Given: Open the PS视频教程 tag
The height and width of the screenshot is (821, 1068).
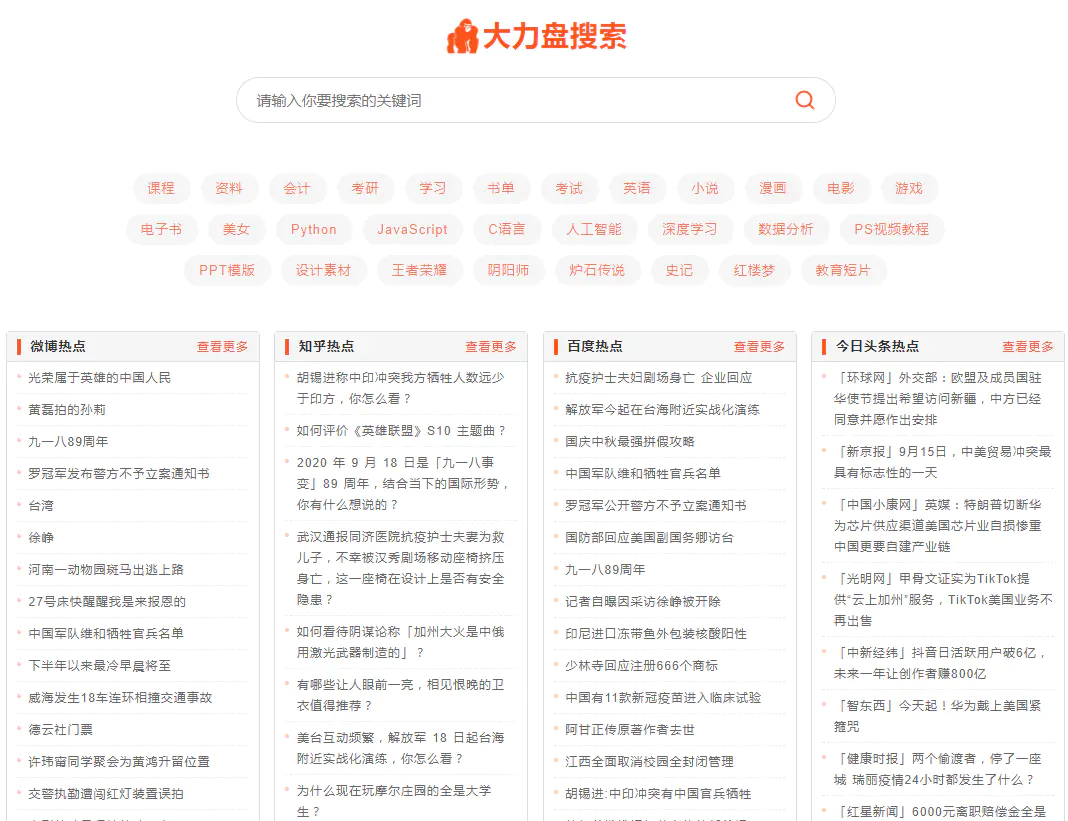Looking at the screenshot, I should click(892, 229).
